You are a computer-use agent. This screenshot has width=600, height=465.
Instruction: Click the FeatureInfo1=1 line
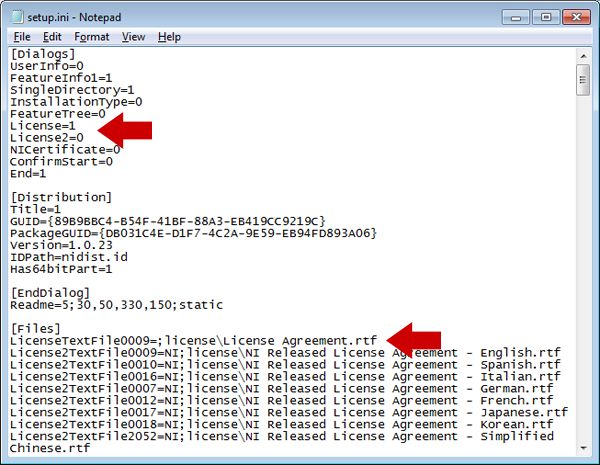(x=61, y=78)
